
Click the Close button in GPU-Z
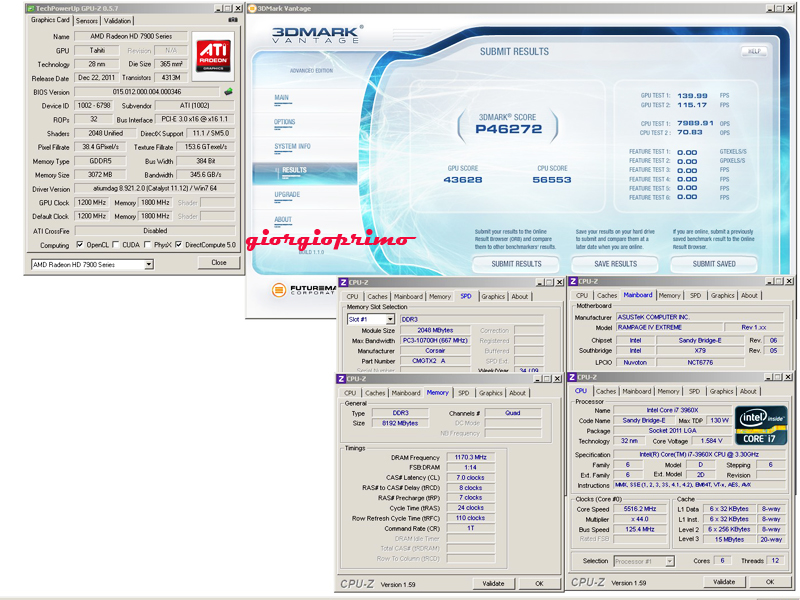(x=219, y=262)
